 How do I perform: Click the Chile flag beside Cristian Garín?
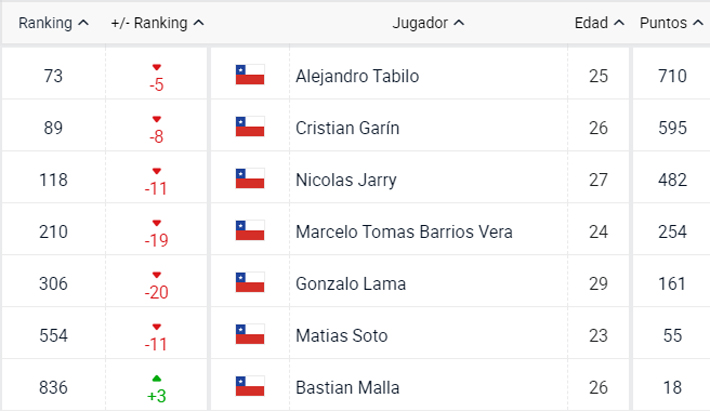click(249, 127)
